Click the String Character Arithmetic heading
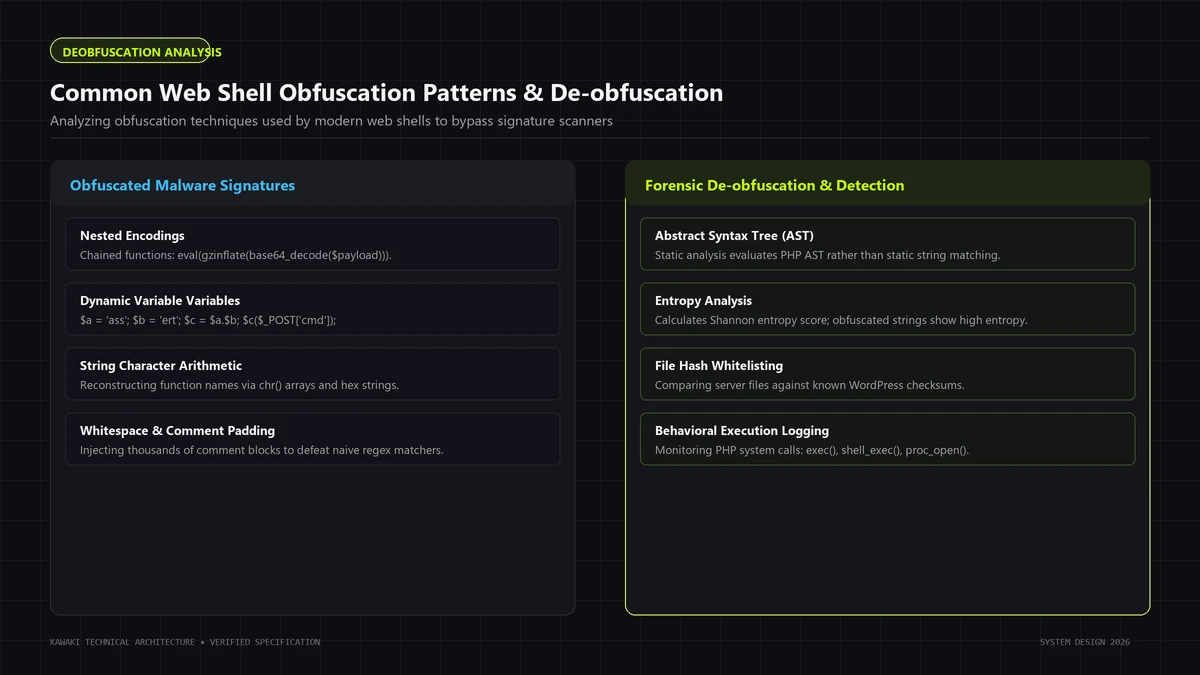1200x675 pixels. pyautogui.click(x=161, y=366)
